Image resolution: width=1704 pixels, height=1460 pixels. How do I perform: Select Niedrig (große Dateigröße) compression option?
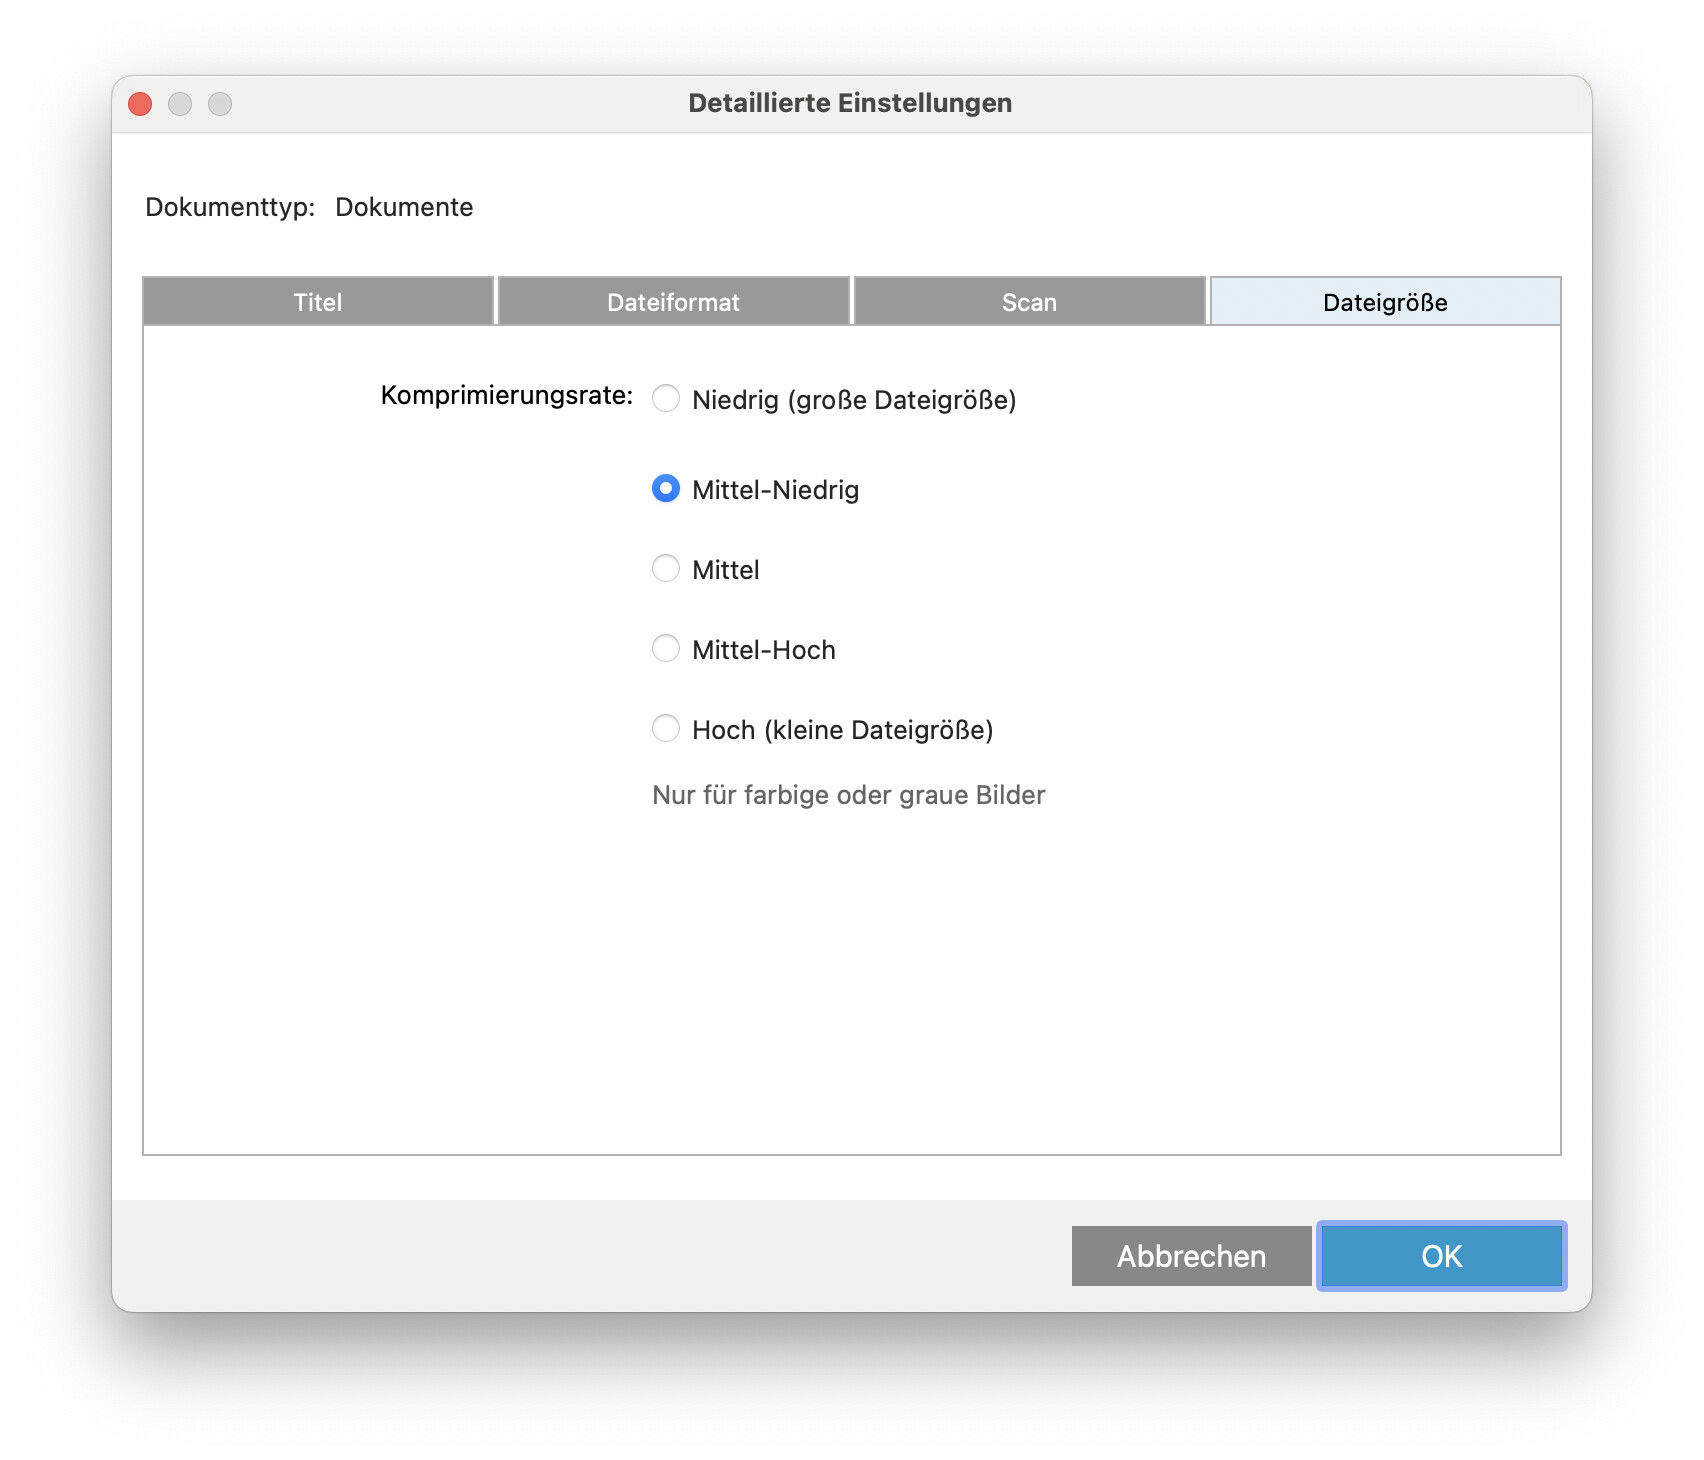click(666, 399)
